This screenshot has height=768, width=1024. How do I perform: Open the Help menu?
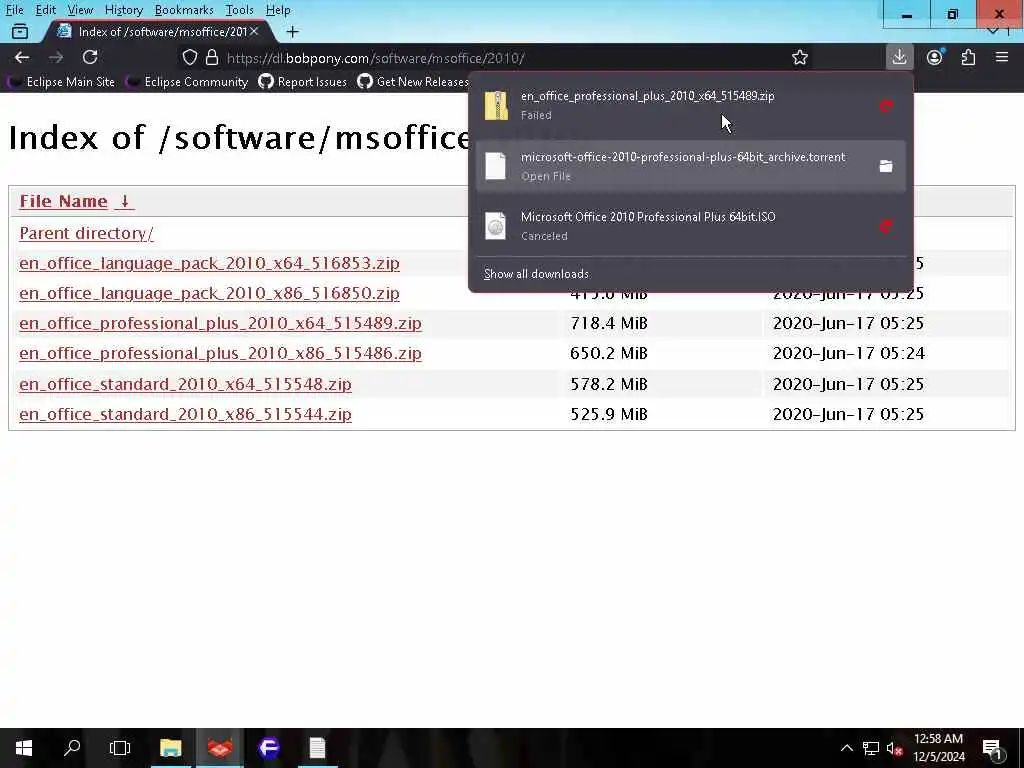tap(278, 10)
